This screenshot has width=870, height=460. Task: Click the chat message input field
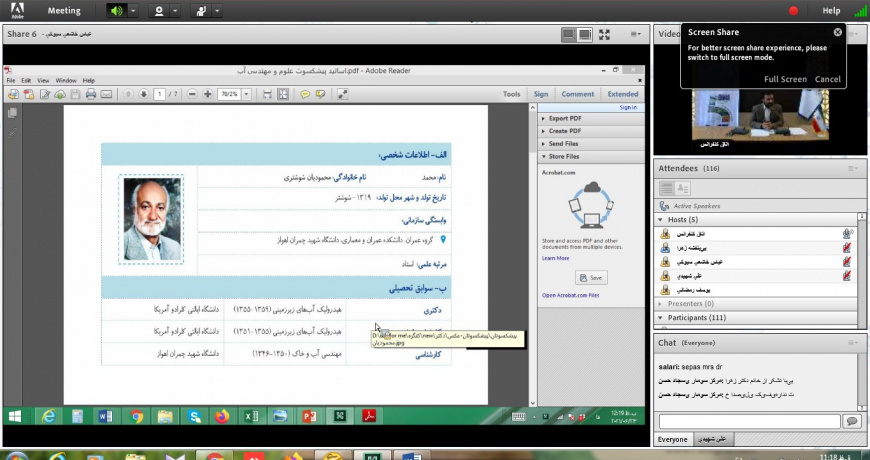tap(750, 421)
